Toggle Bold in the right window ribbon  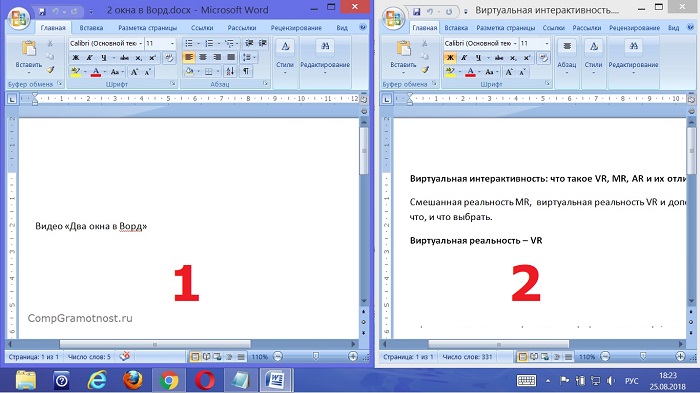point(450,58)
